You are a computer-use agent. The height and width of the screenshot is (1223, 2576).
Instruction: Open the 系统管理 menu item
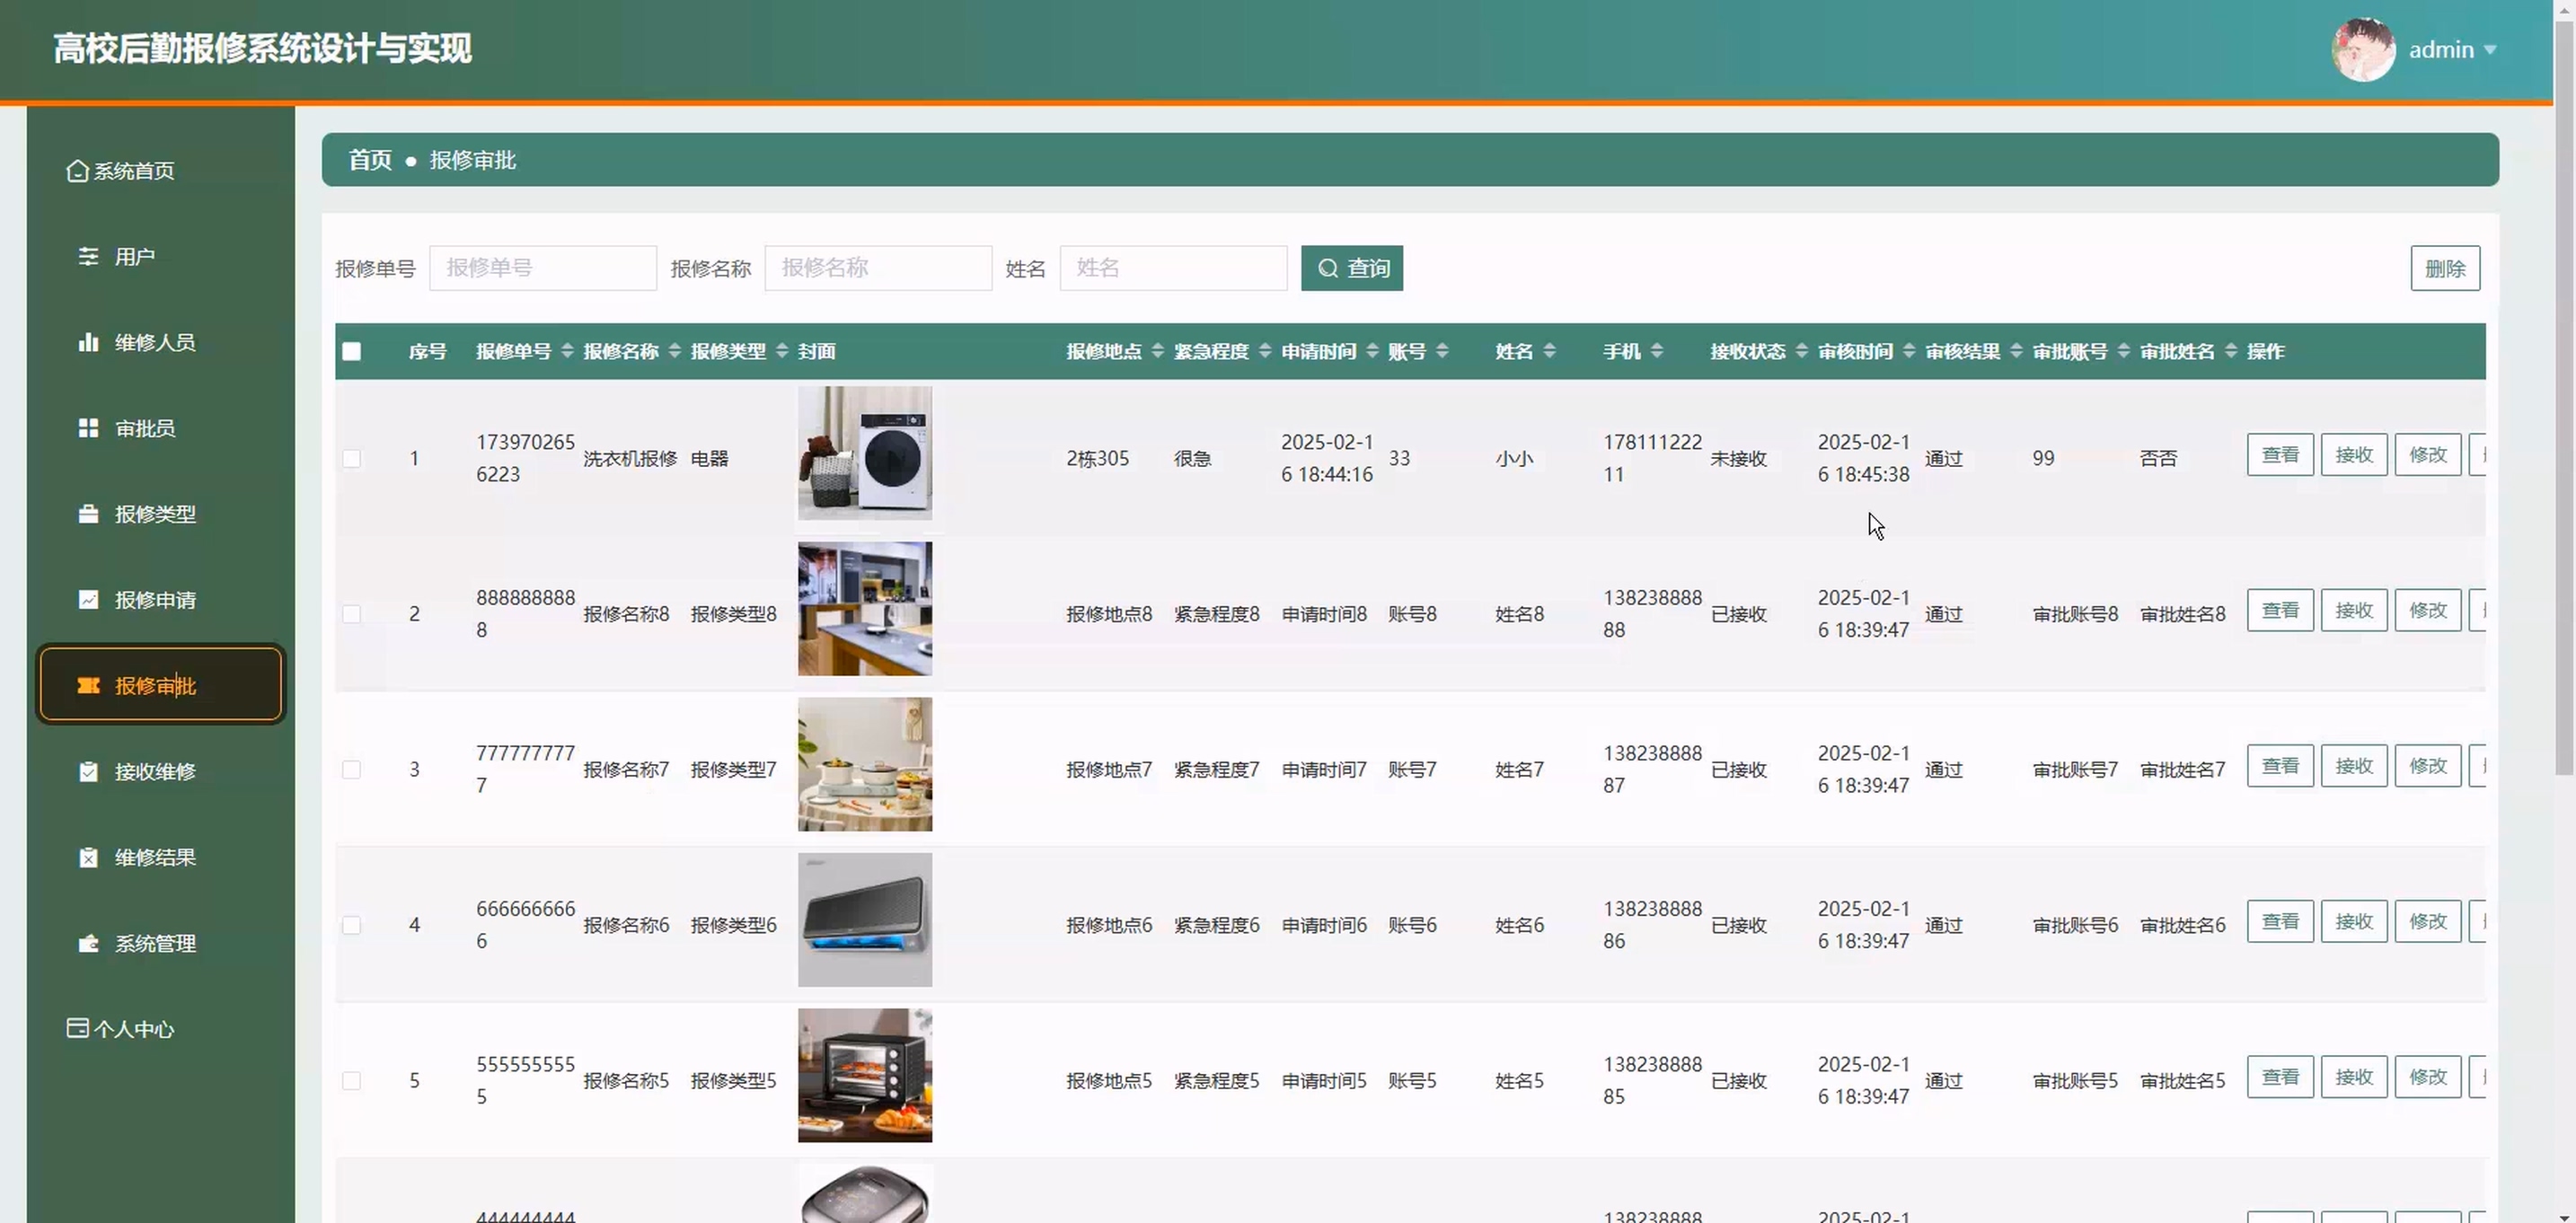[154, 943]
